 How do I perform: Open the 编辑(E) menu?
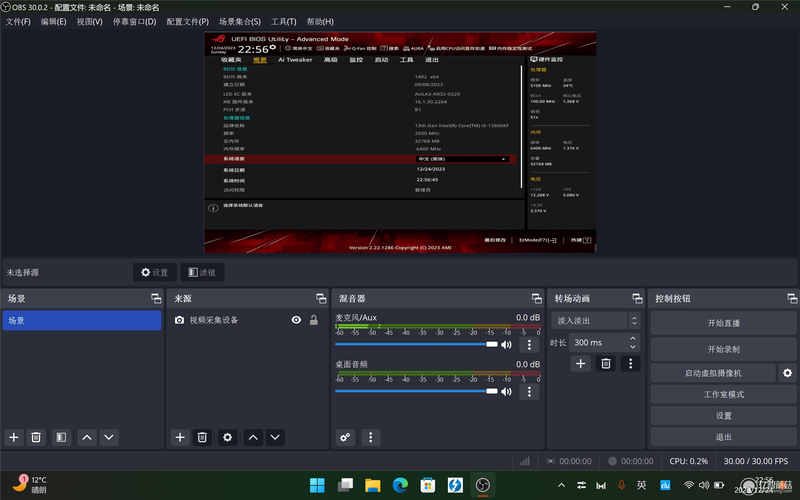[x=54, y=21]
